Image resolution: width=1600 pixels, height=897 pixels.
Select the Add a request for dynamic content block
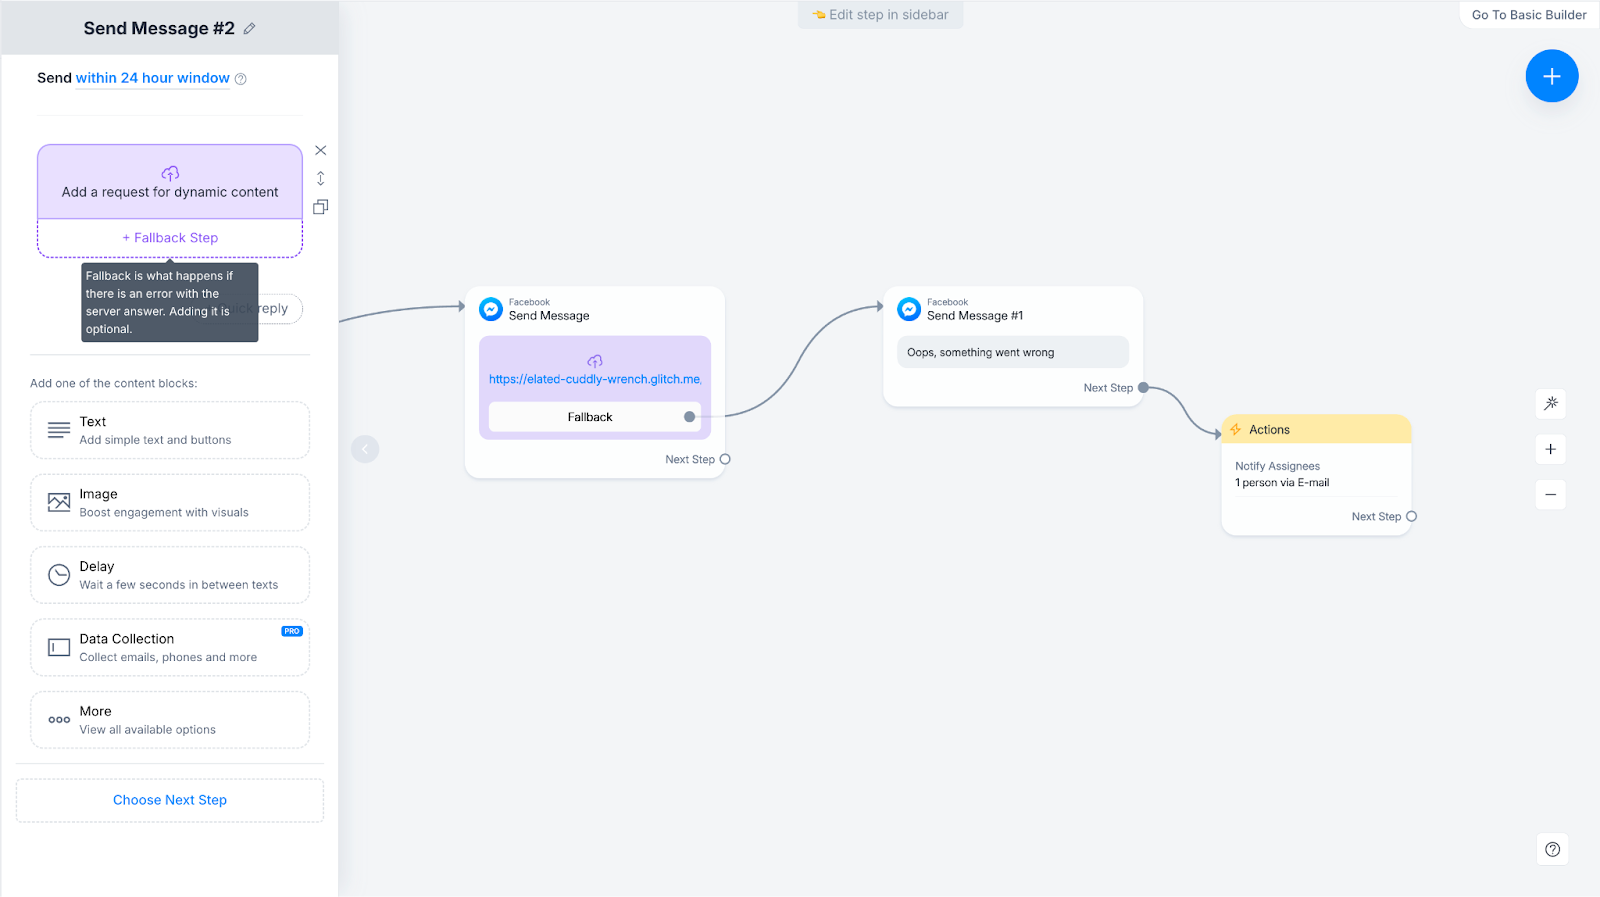[170, 182]
